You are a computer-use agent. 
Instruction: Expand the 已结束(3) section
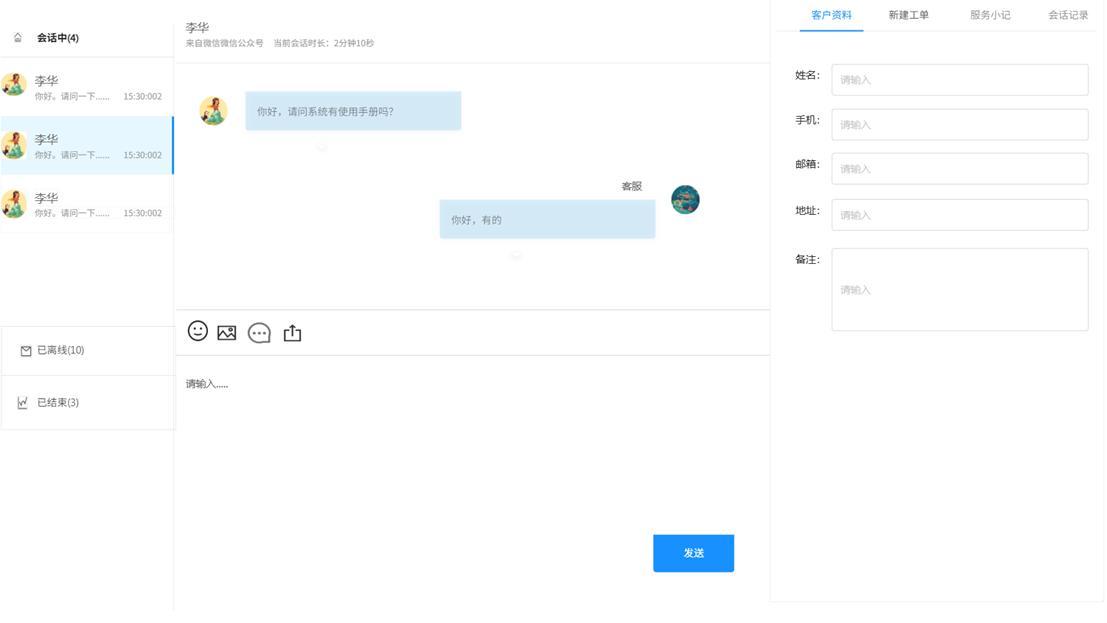click(58, 403)
